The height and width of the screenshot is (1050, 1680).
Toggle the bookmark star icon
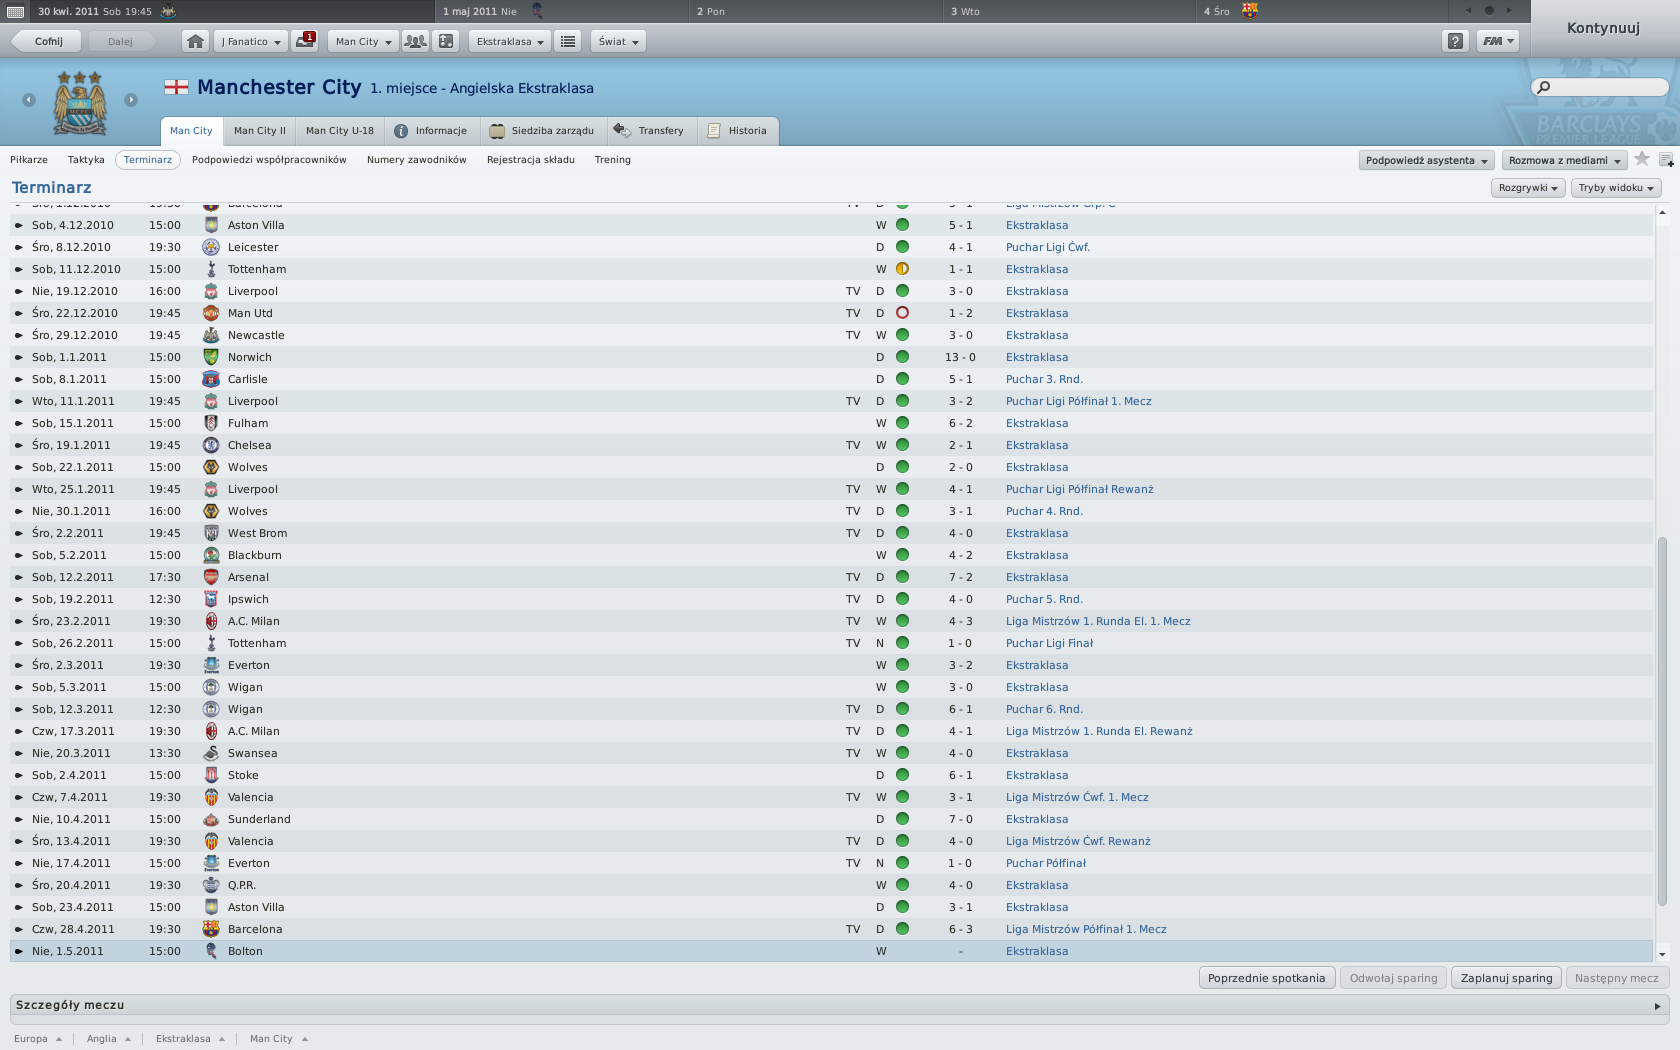[x=1642, y=159]
